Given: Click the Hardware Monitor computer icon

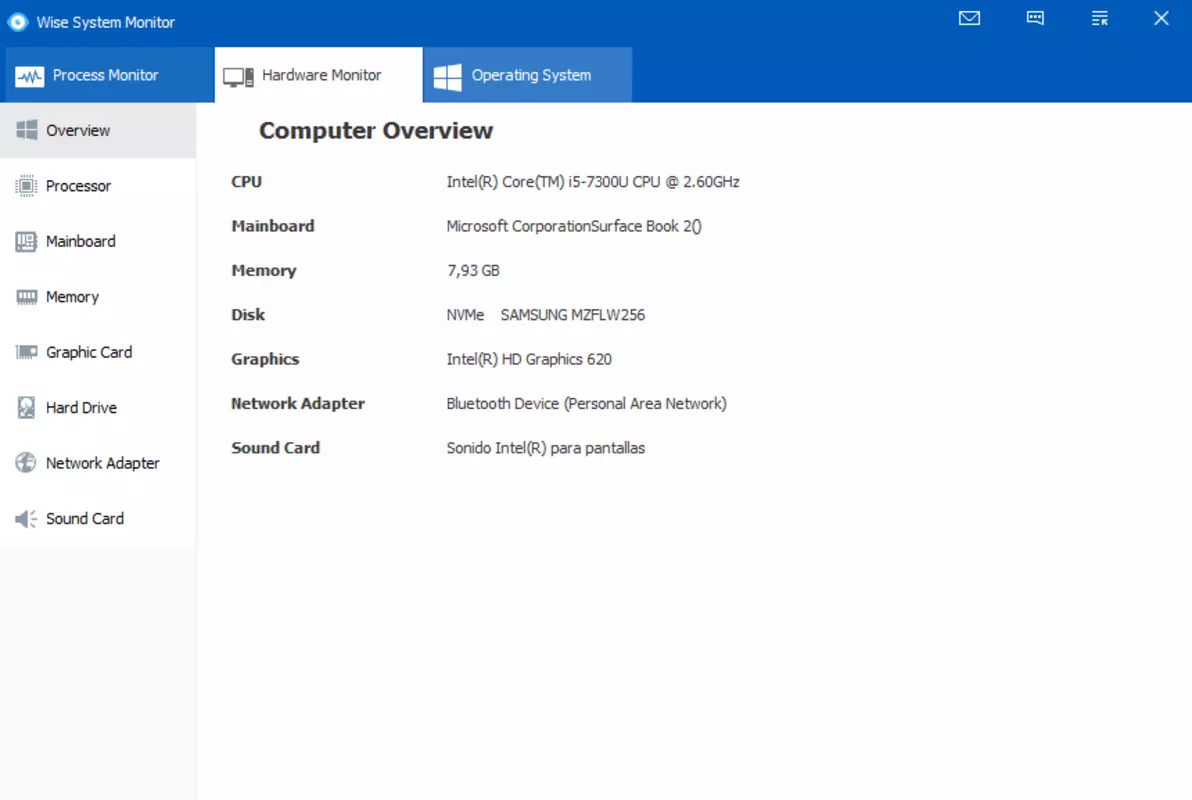Looking at the screenshot, I should tap(238, 76).
